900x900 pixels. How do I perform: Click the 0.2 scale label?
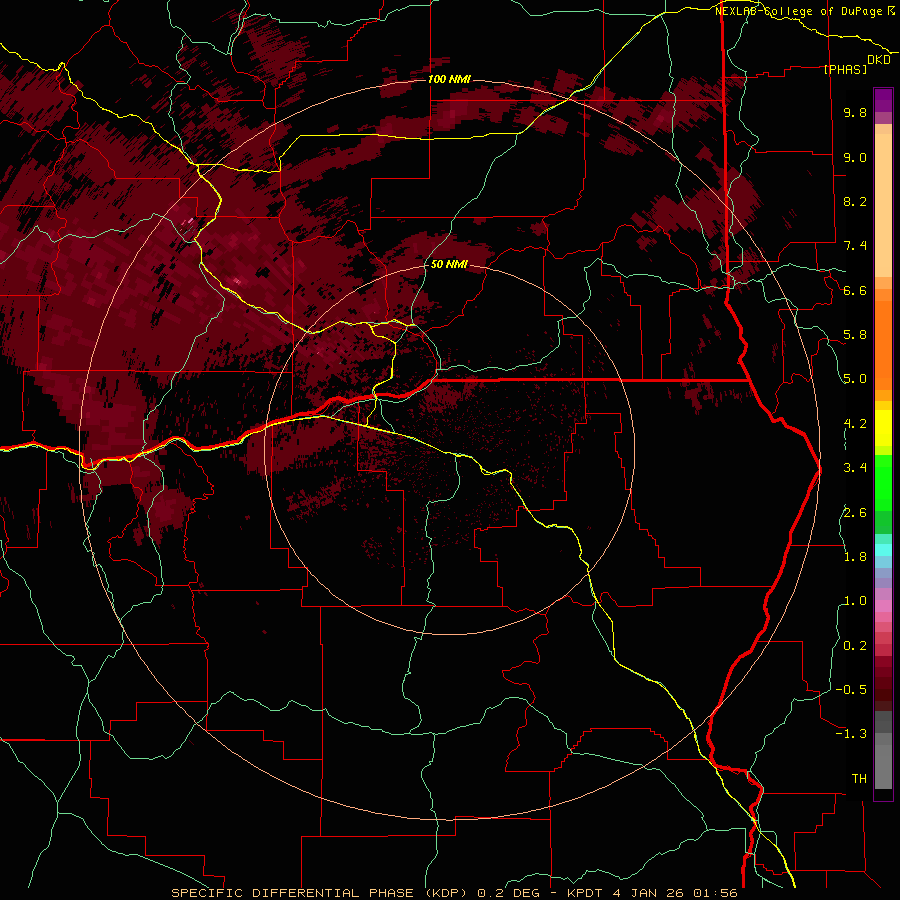tap(855, 646)
